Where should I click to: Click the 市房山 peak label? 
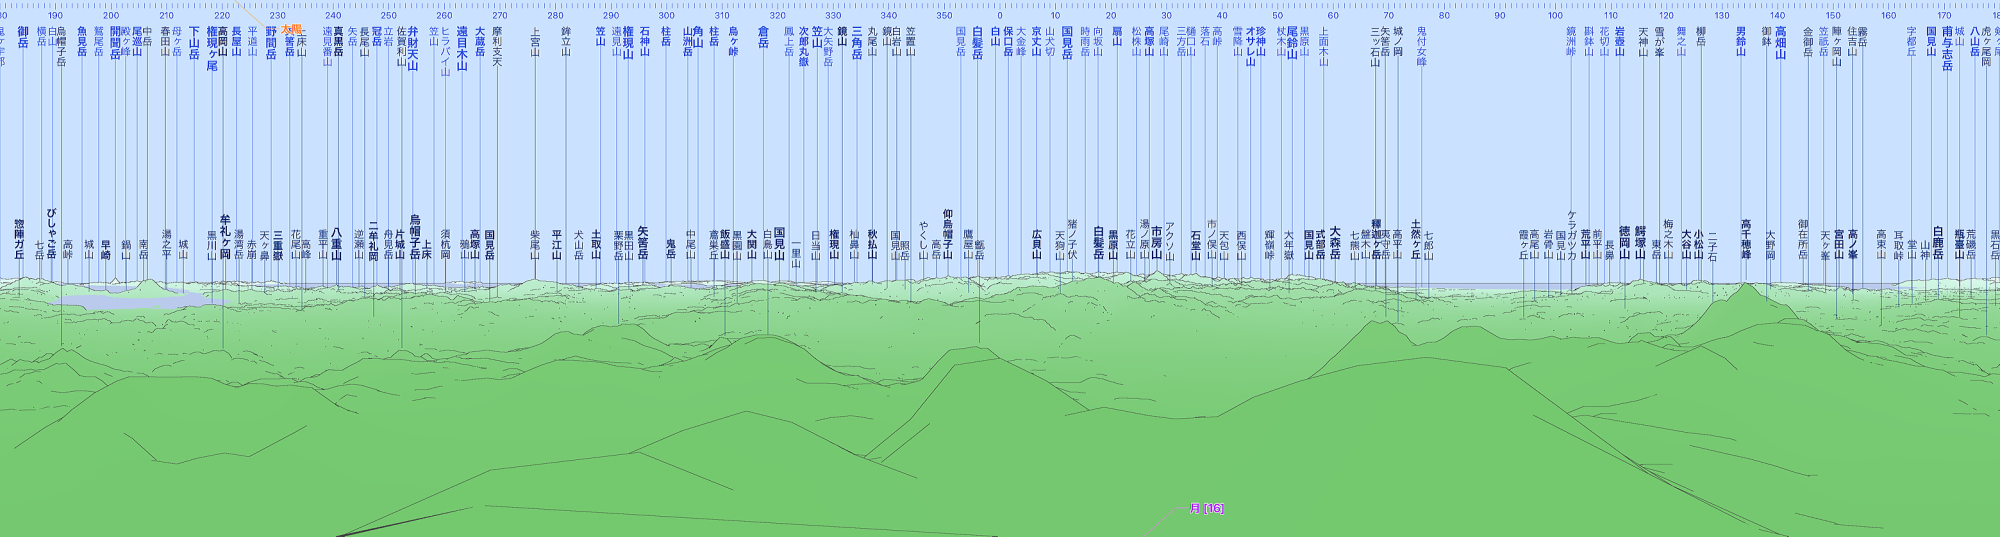pyautogui.click(x=1156, y=243)
